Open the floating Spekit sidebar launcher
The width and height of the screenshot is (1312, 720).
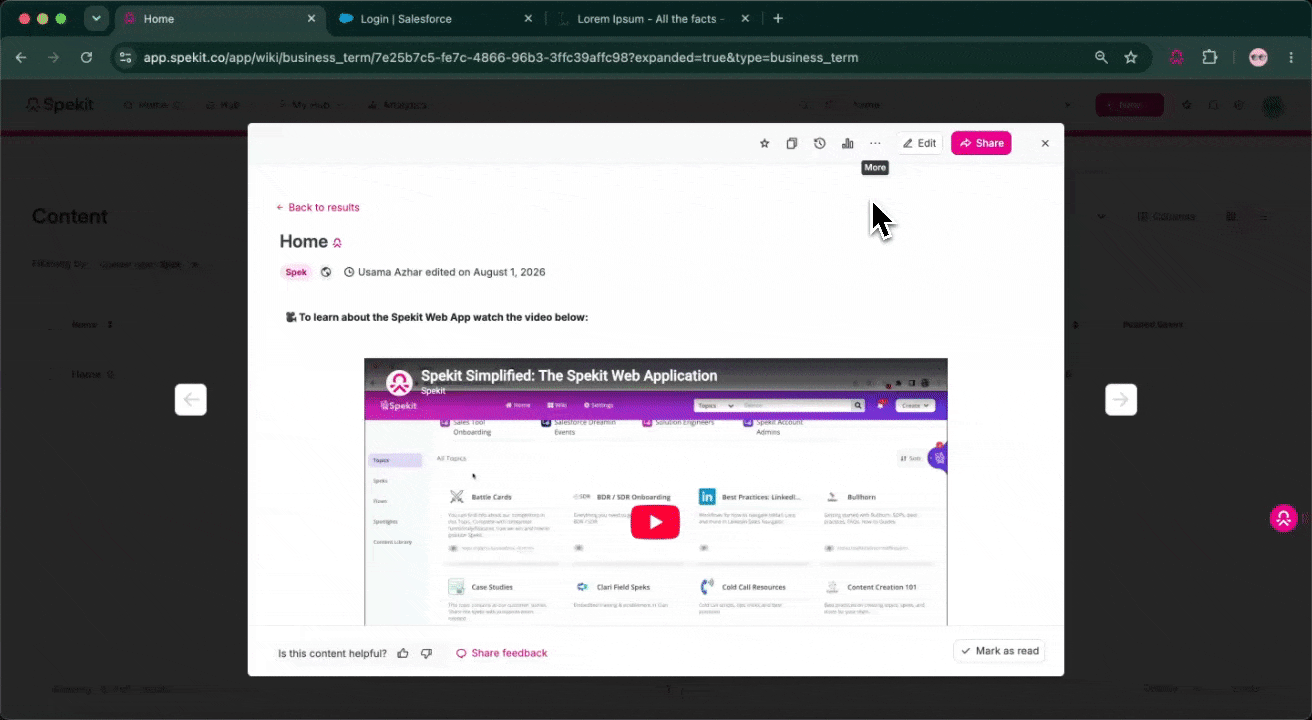pyautogui.click(x=1282, y=518)
